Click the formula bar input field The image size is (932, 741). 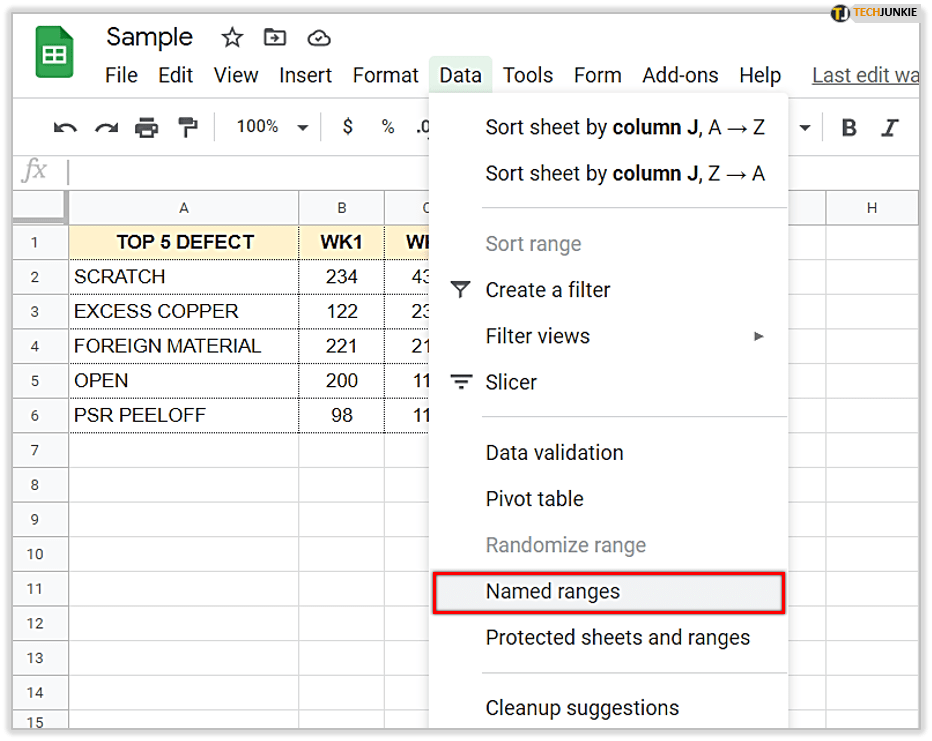coord(250,171)
